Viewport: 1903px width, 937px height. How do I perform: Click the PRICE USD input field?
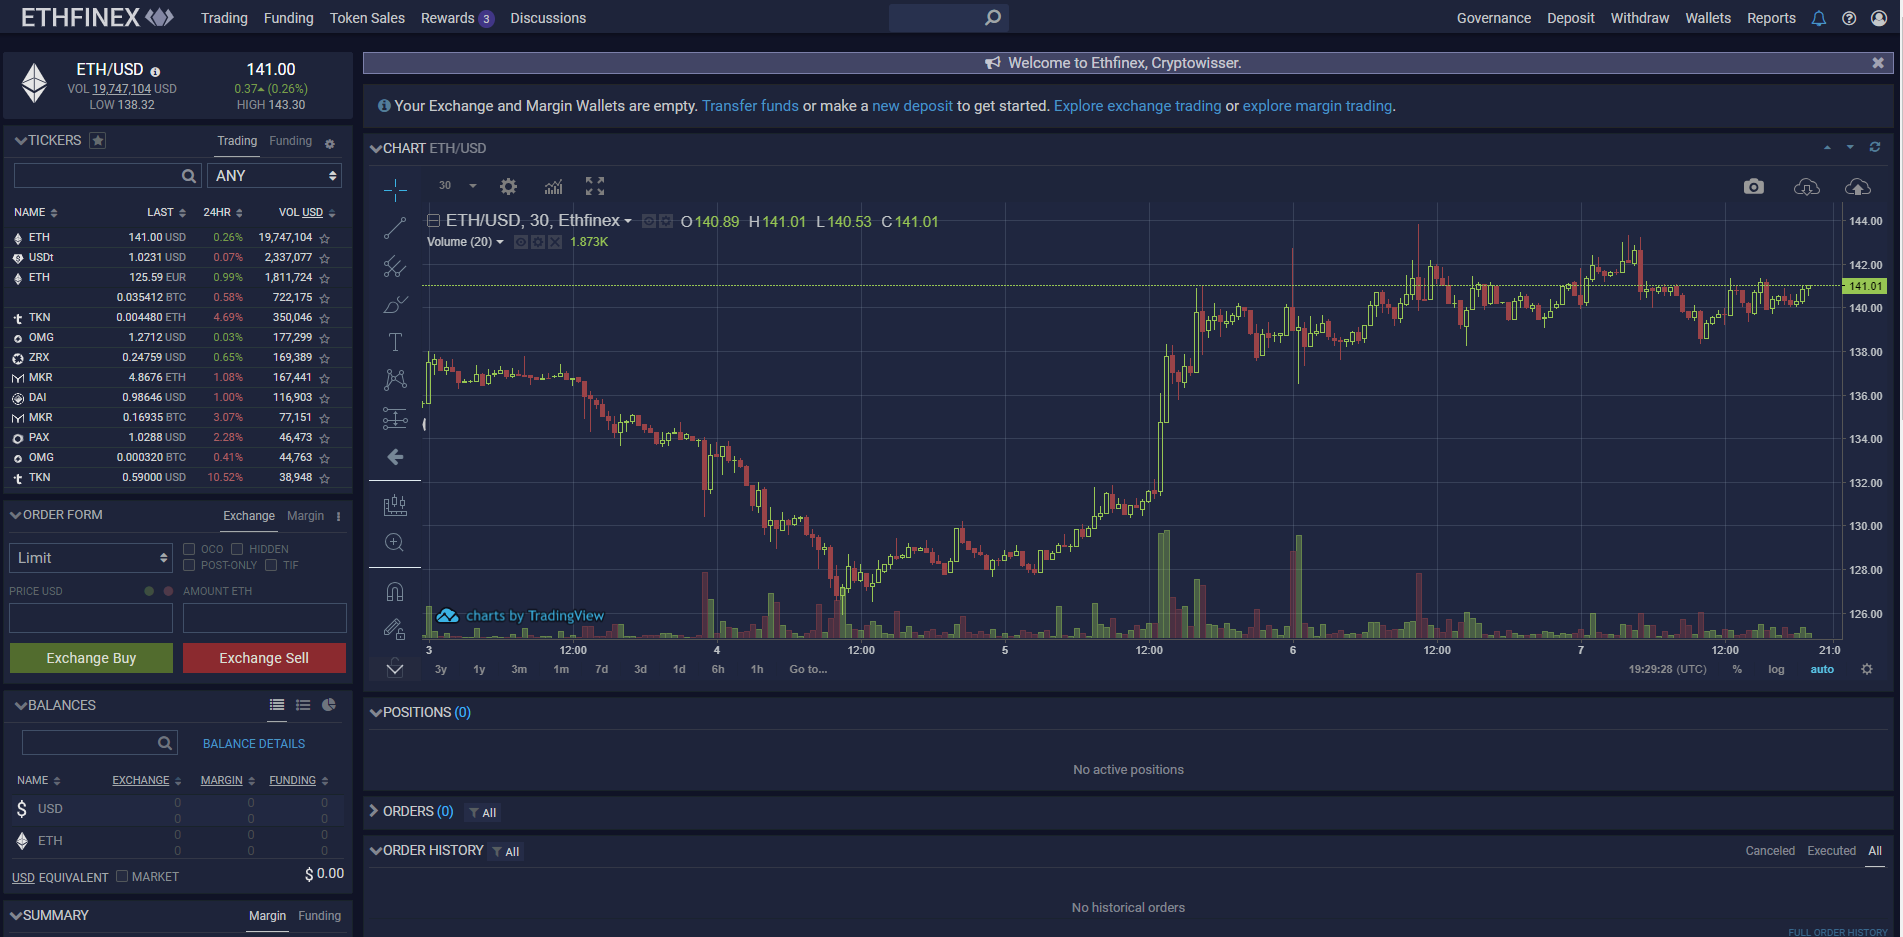click(91, 618)
